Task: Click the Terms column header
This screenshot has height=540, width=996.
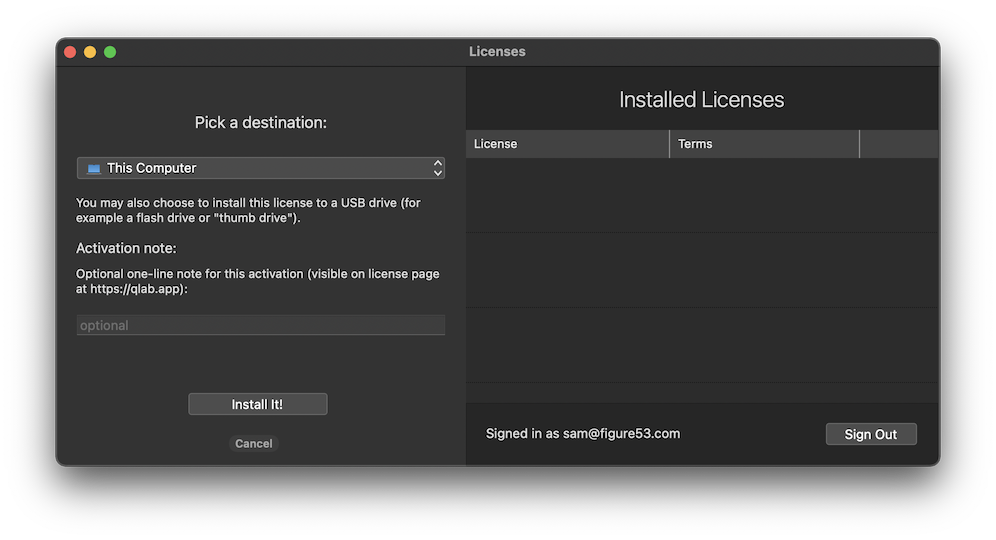Action: point(764,144)
